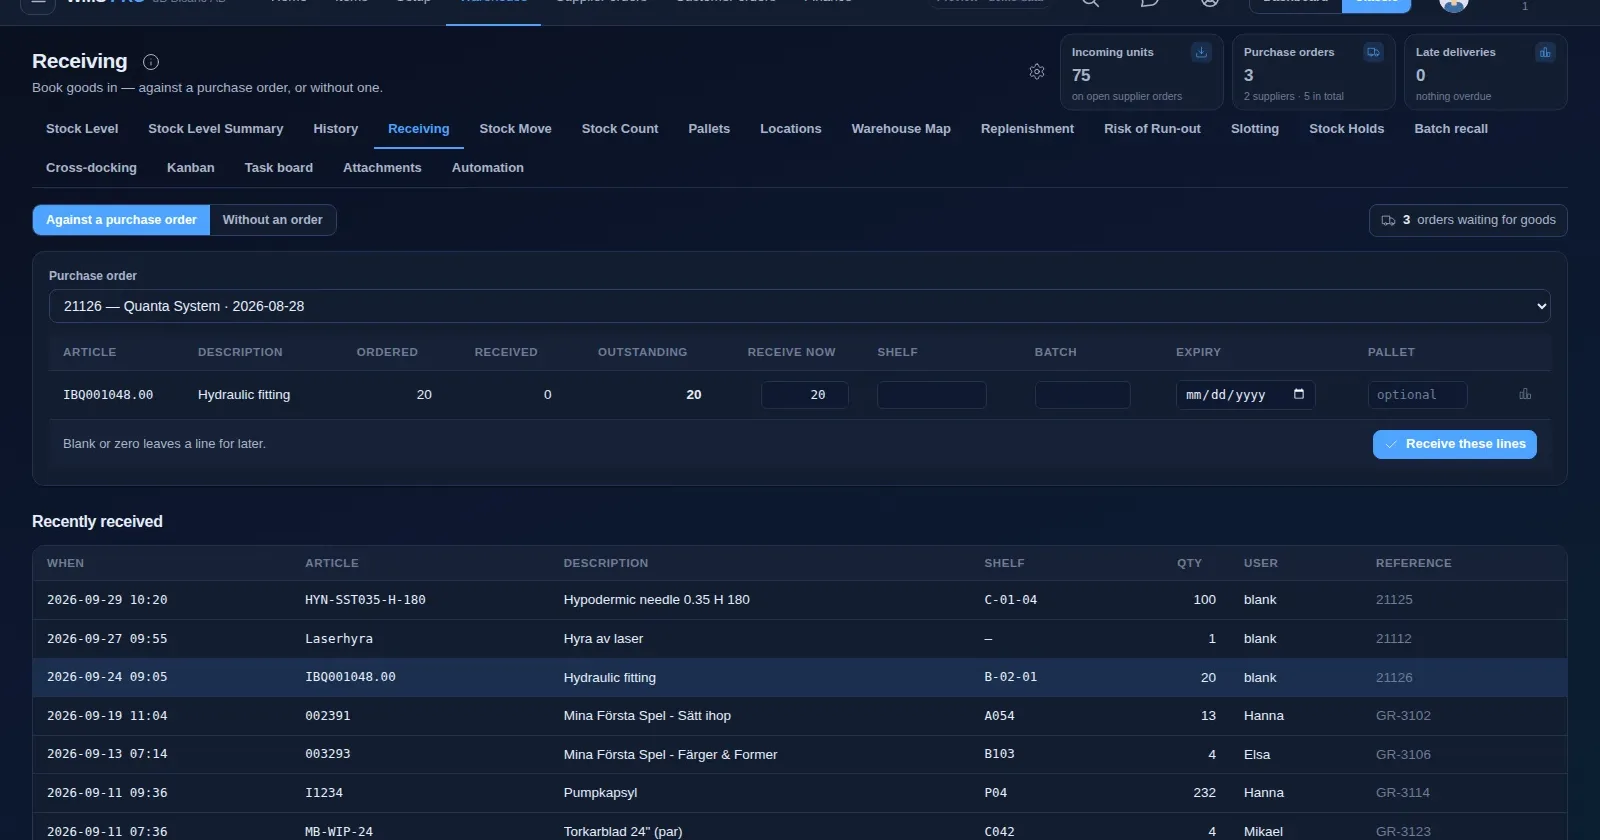Open reference GR-3106
Screen dimensions: 1600x840
1403,755
